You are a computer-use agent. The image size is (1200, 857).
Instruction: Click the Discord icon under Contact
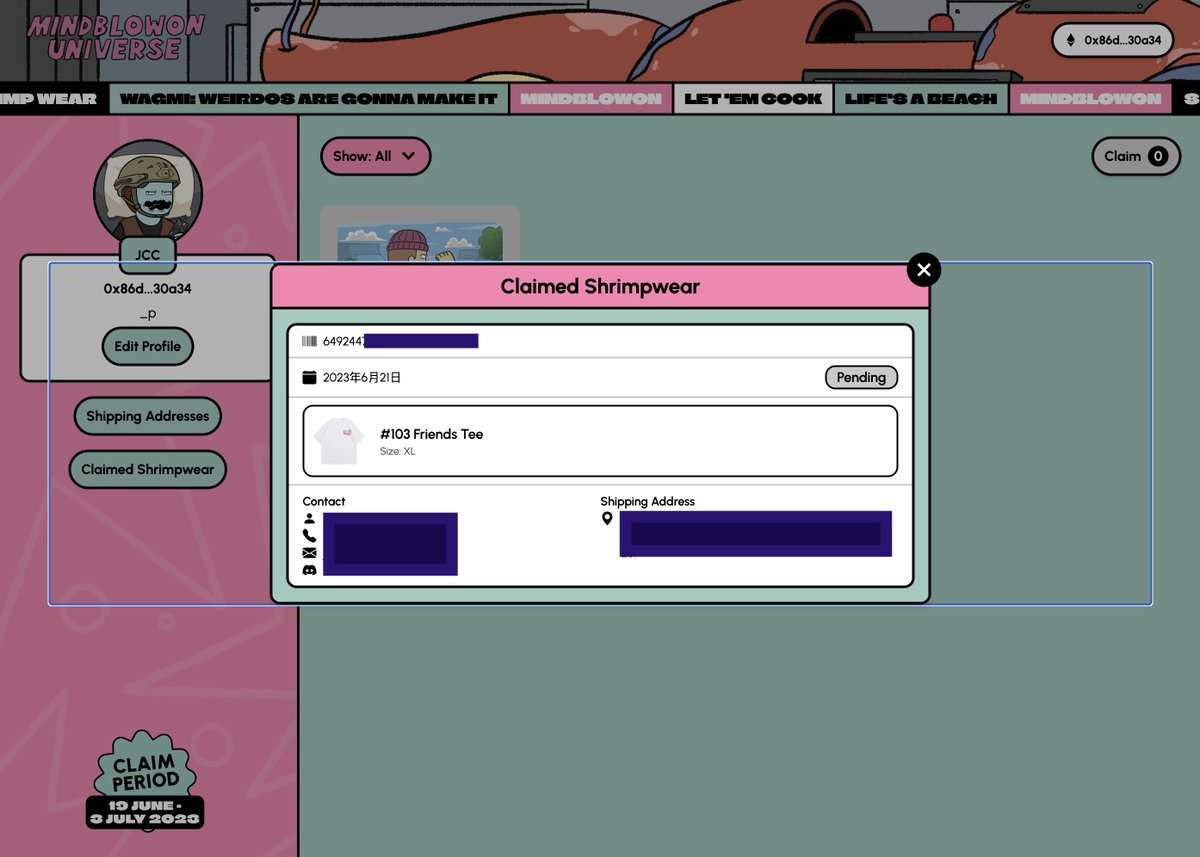click(309, 569)
